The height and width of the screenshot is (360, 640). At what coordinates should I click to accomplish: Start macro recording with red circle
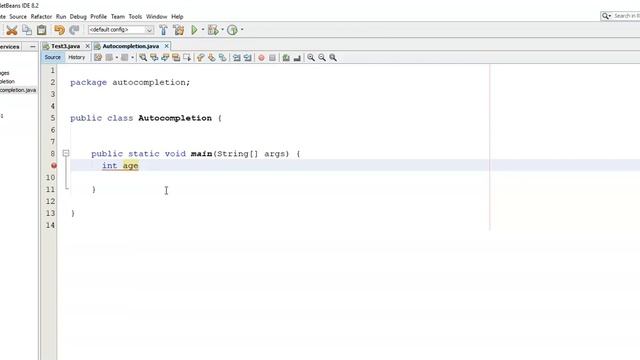coord(261,58)
